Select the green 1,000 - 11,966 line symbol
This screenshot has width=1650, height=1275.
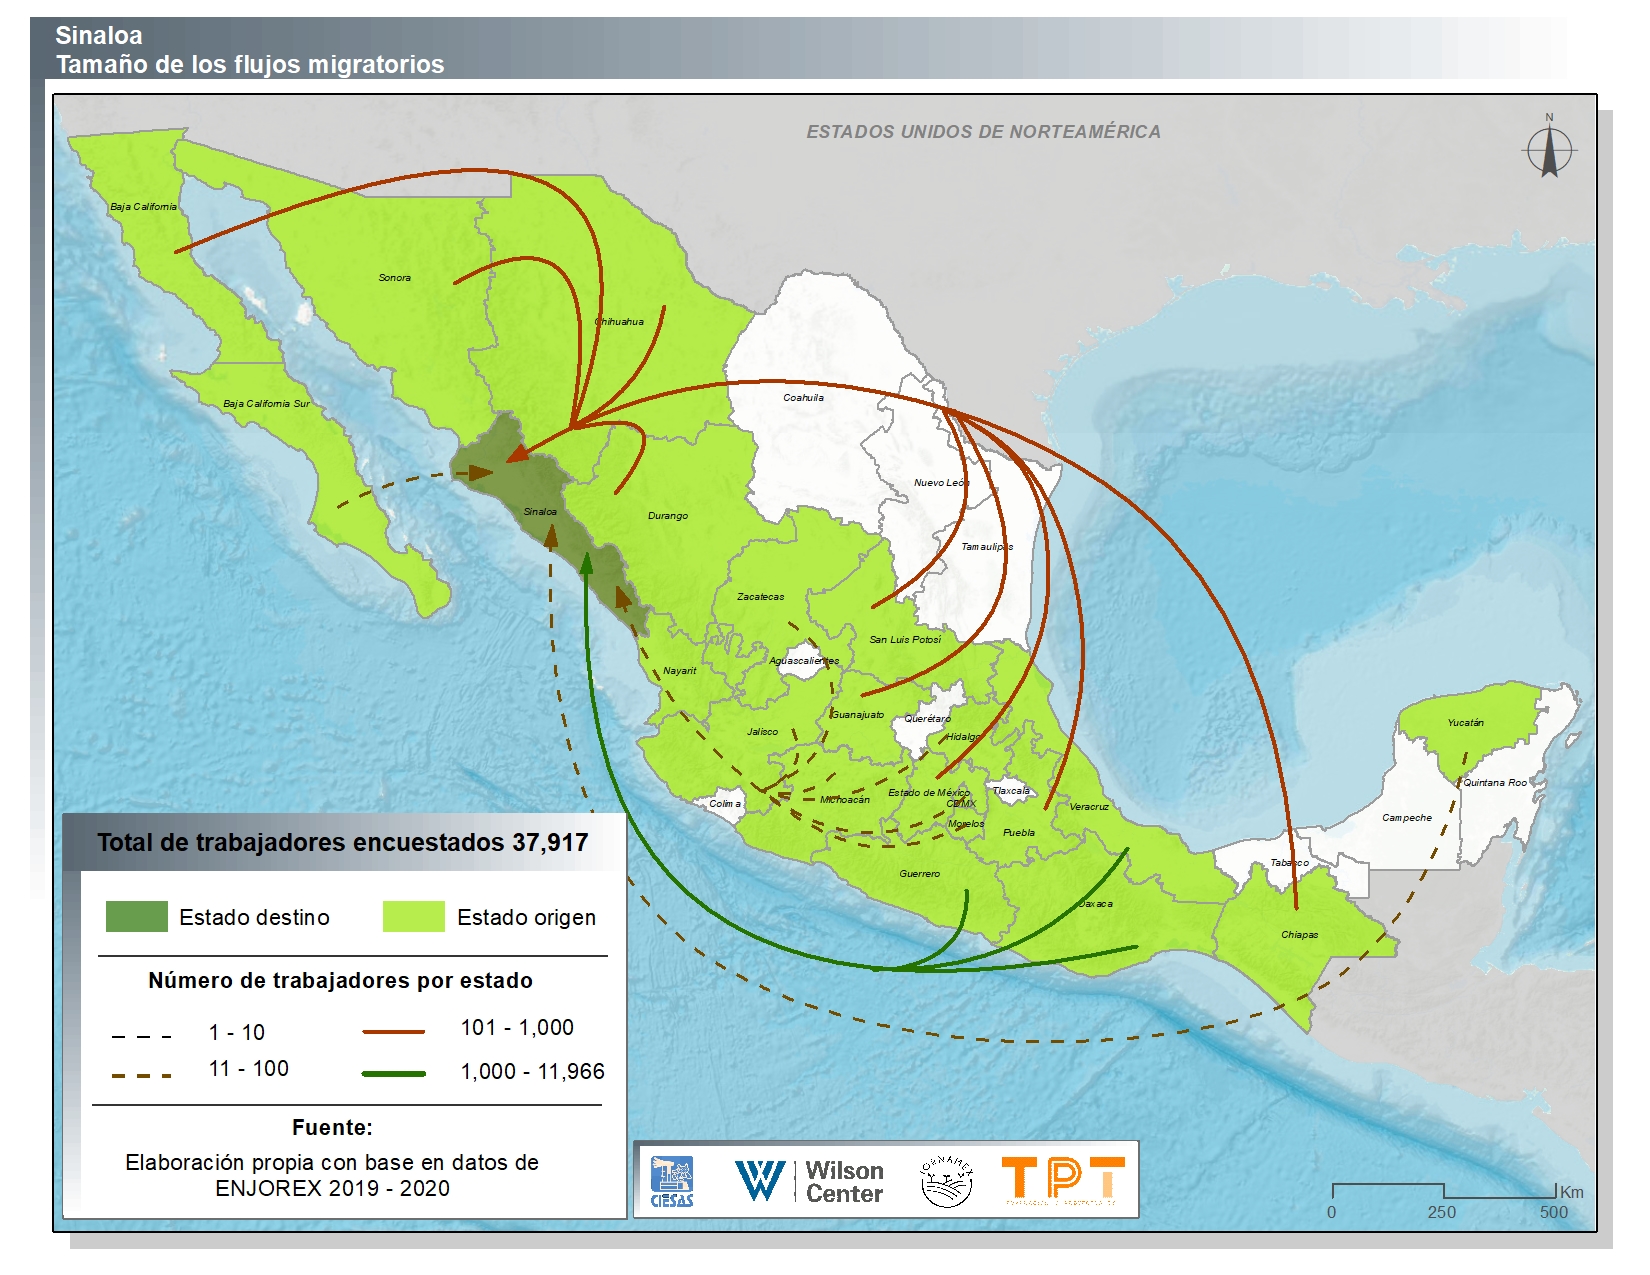click(x=393, y=1073)
